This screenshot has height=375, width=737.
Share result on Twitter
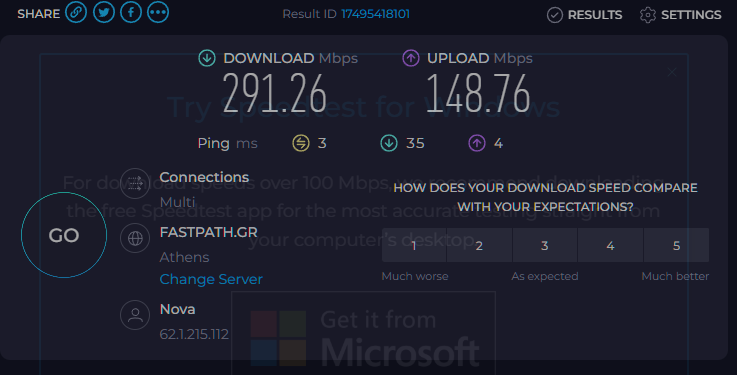(x=103, y=12)
